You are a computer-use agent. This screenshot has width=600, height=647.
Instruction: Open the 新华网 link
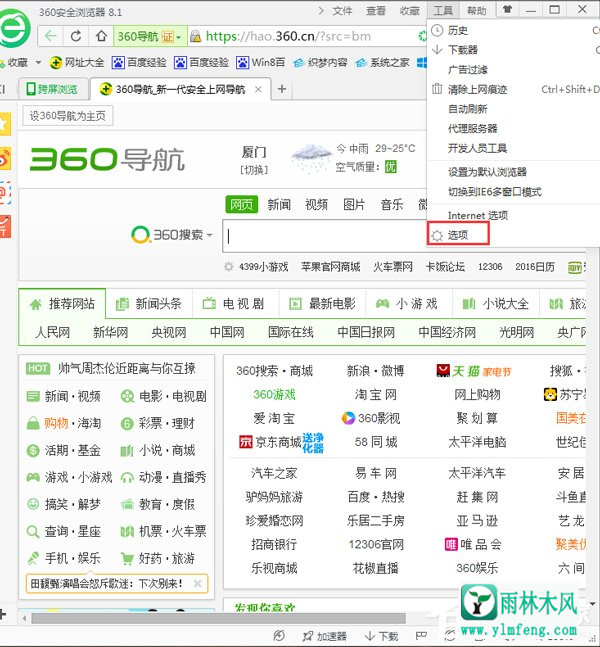111,332
